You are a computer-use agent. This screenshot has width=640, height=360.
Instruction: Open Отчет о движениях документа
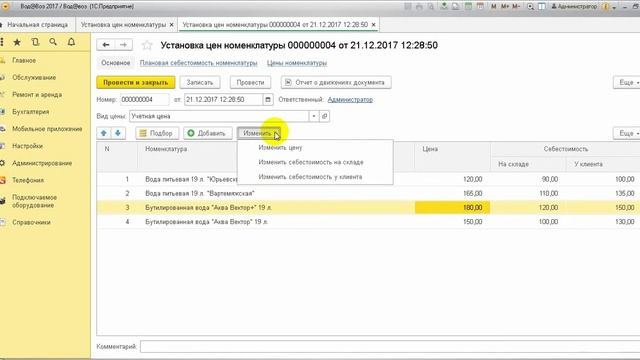click(336, 82)
